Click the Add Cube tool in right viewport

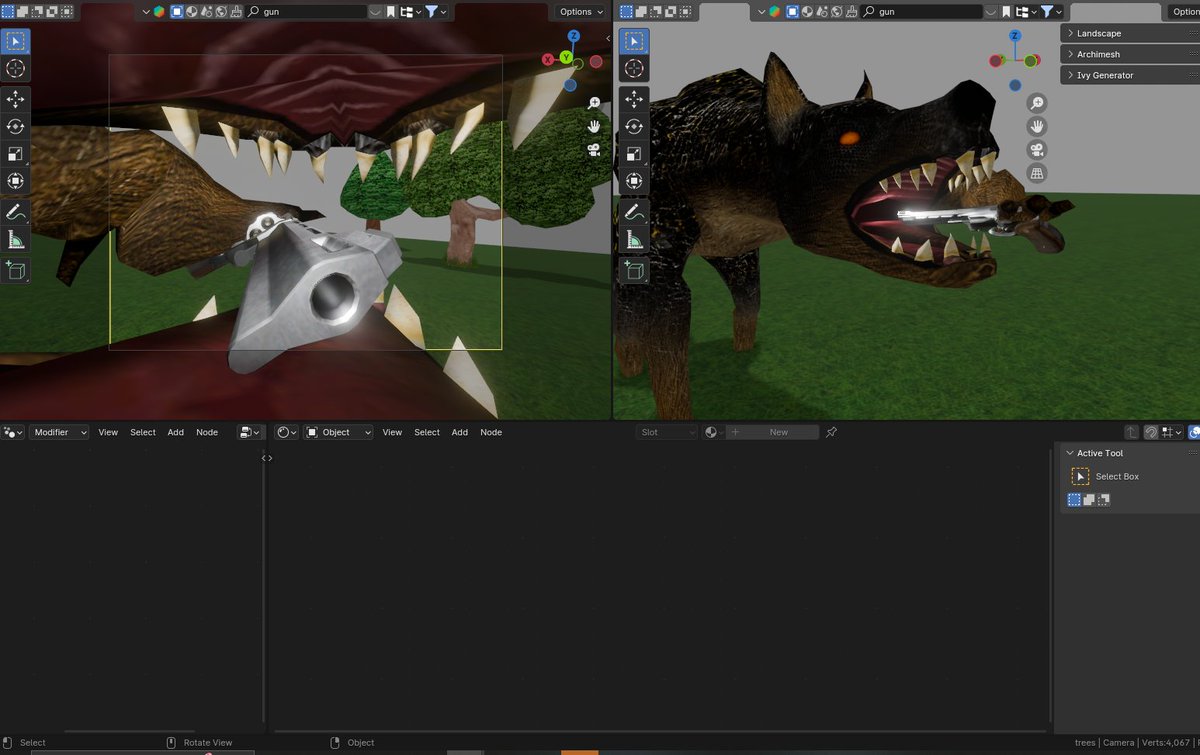tap(633, 270)
